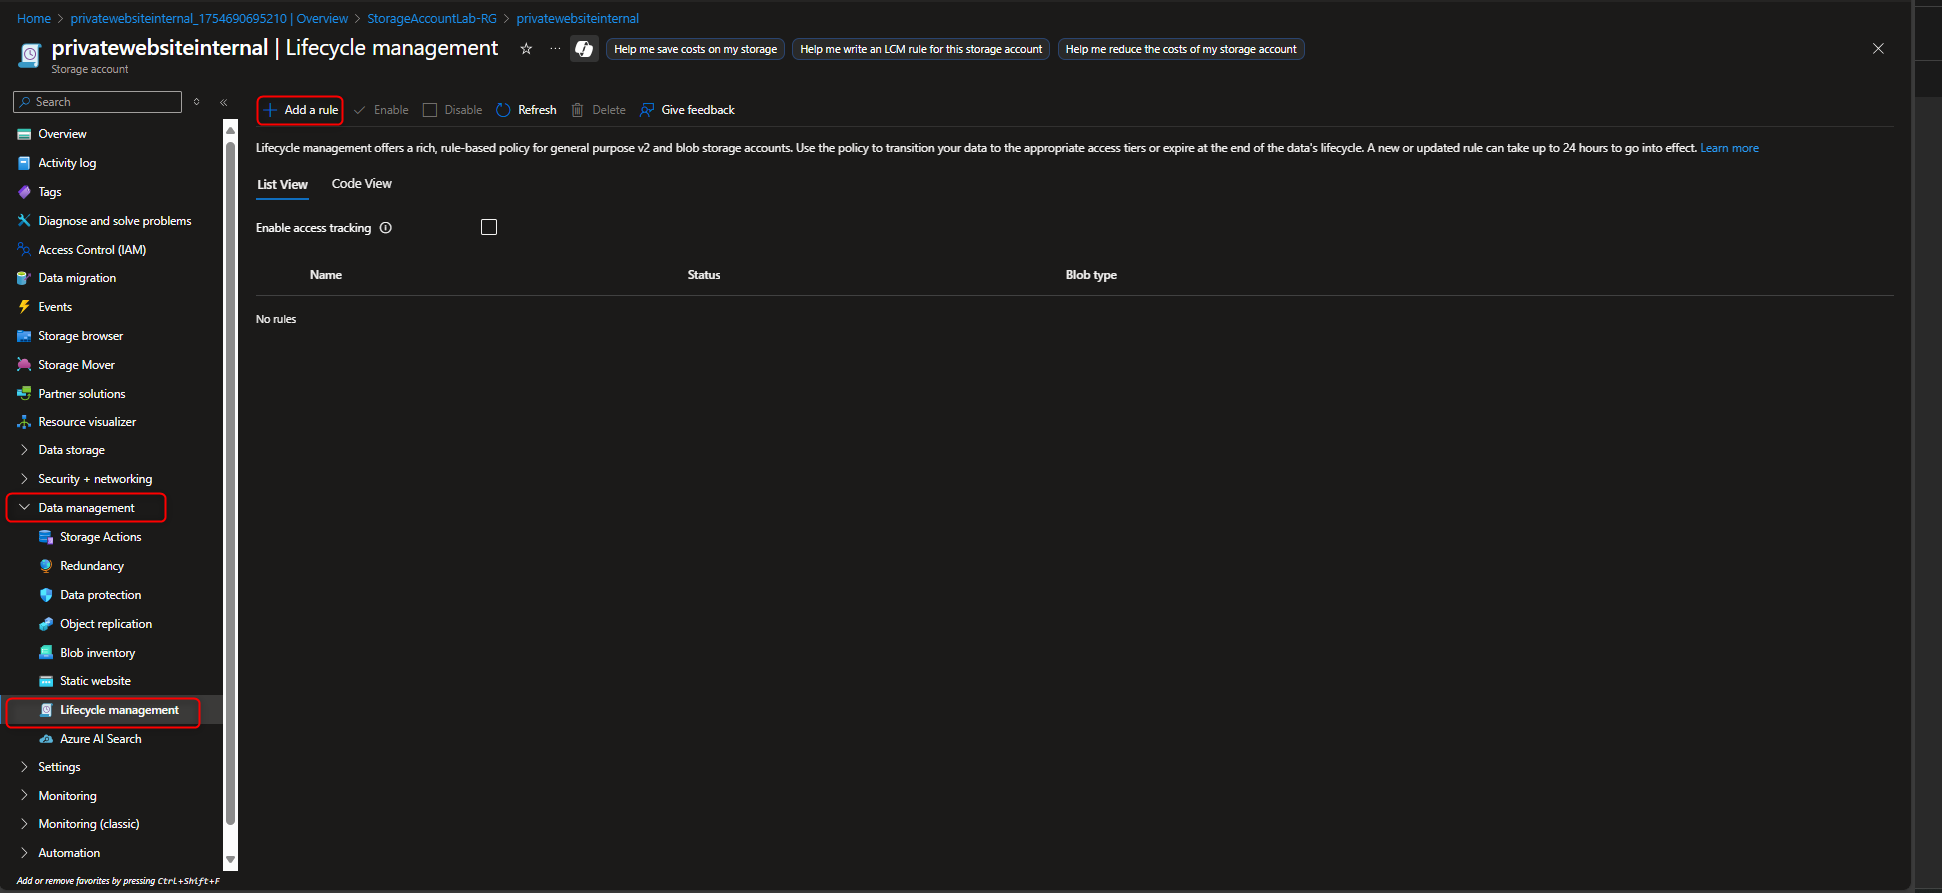Click the Blob type column header
The image size is (1942, 893).
coord(1091,275)
